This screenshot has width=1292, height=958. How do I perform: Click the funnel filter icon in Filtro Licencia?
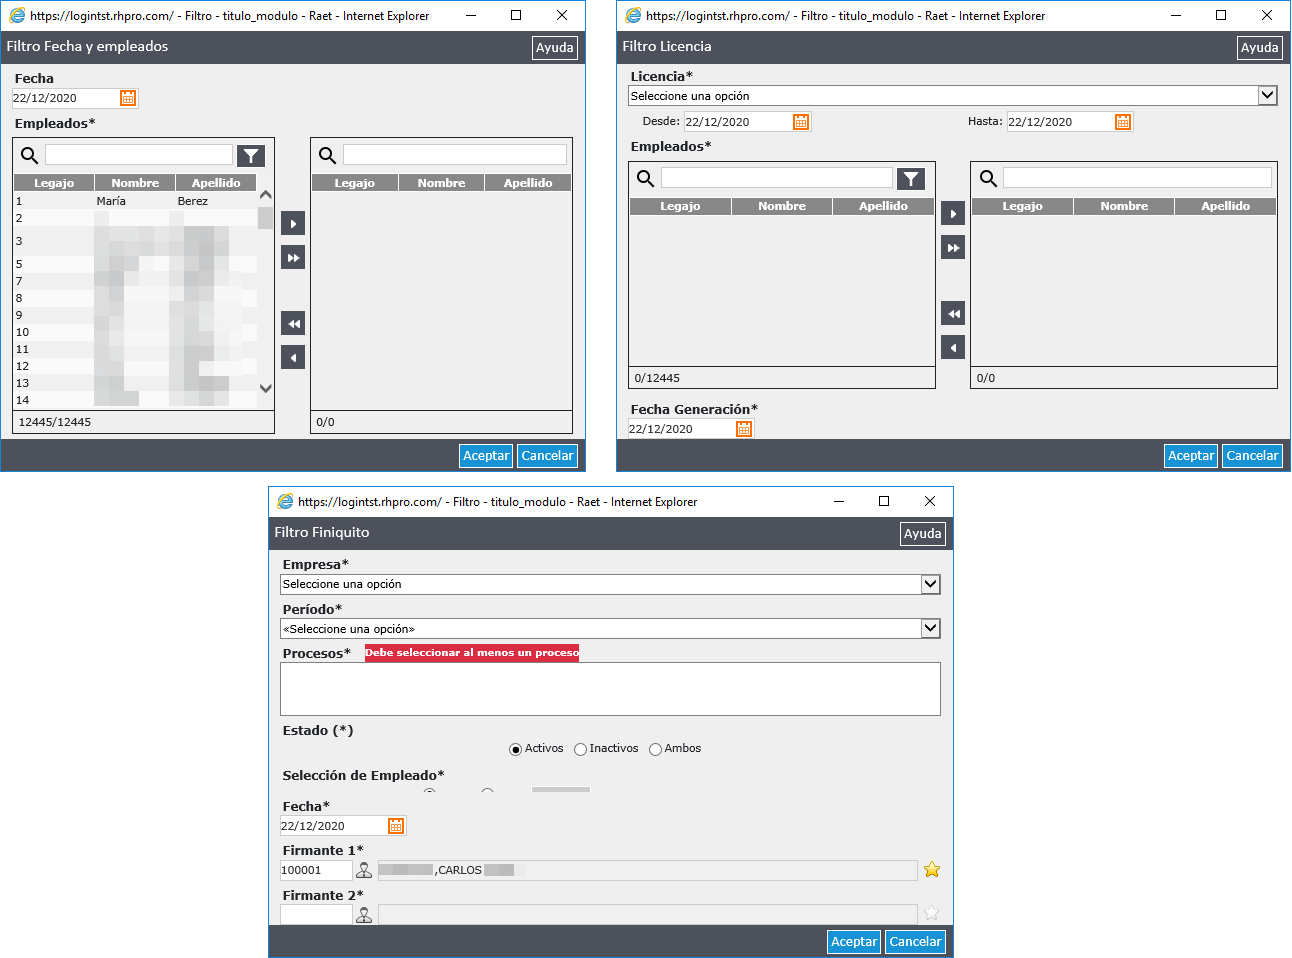911,178
